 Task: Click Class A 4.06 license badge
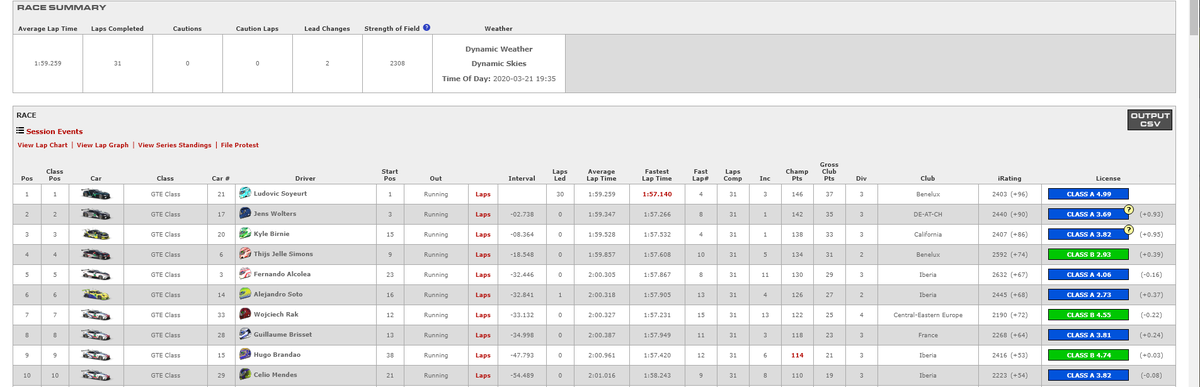point(1088,274)
